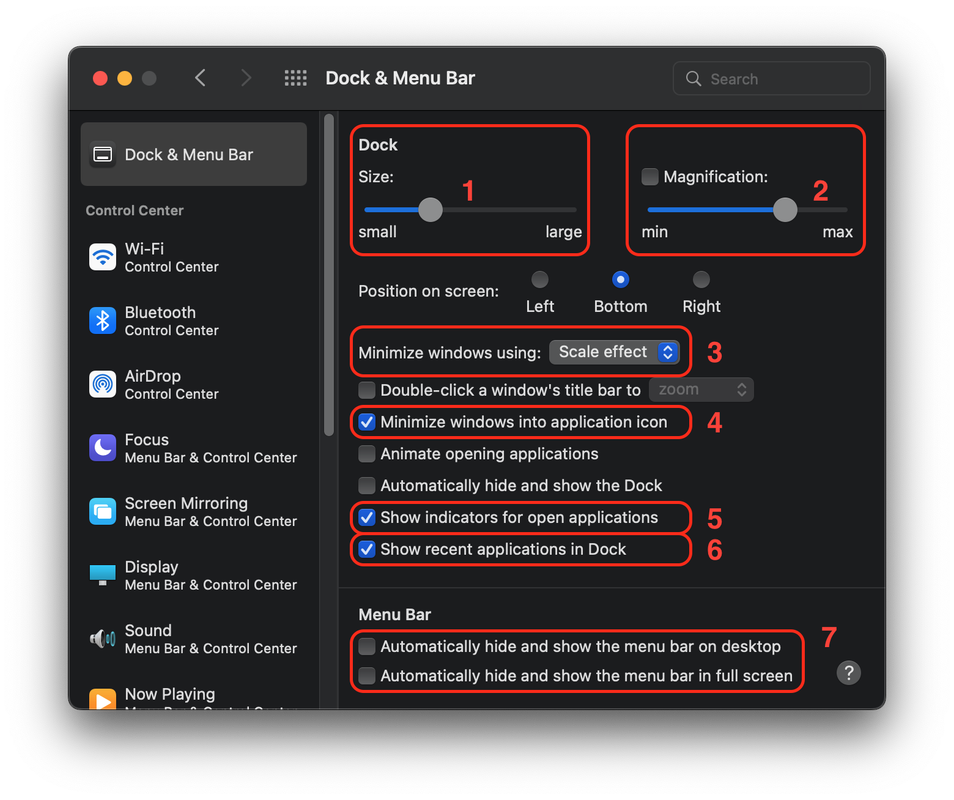954x800 pixels.
Task: Select Left dock position
Action: tap(540, 280)
